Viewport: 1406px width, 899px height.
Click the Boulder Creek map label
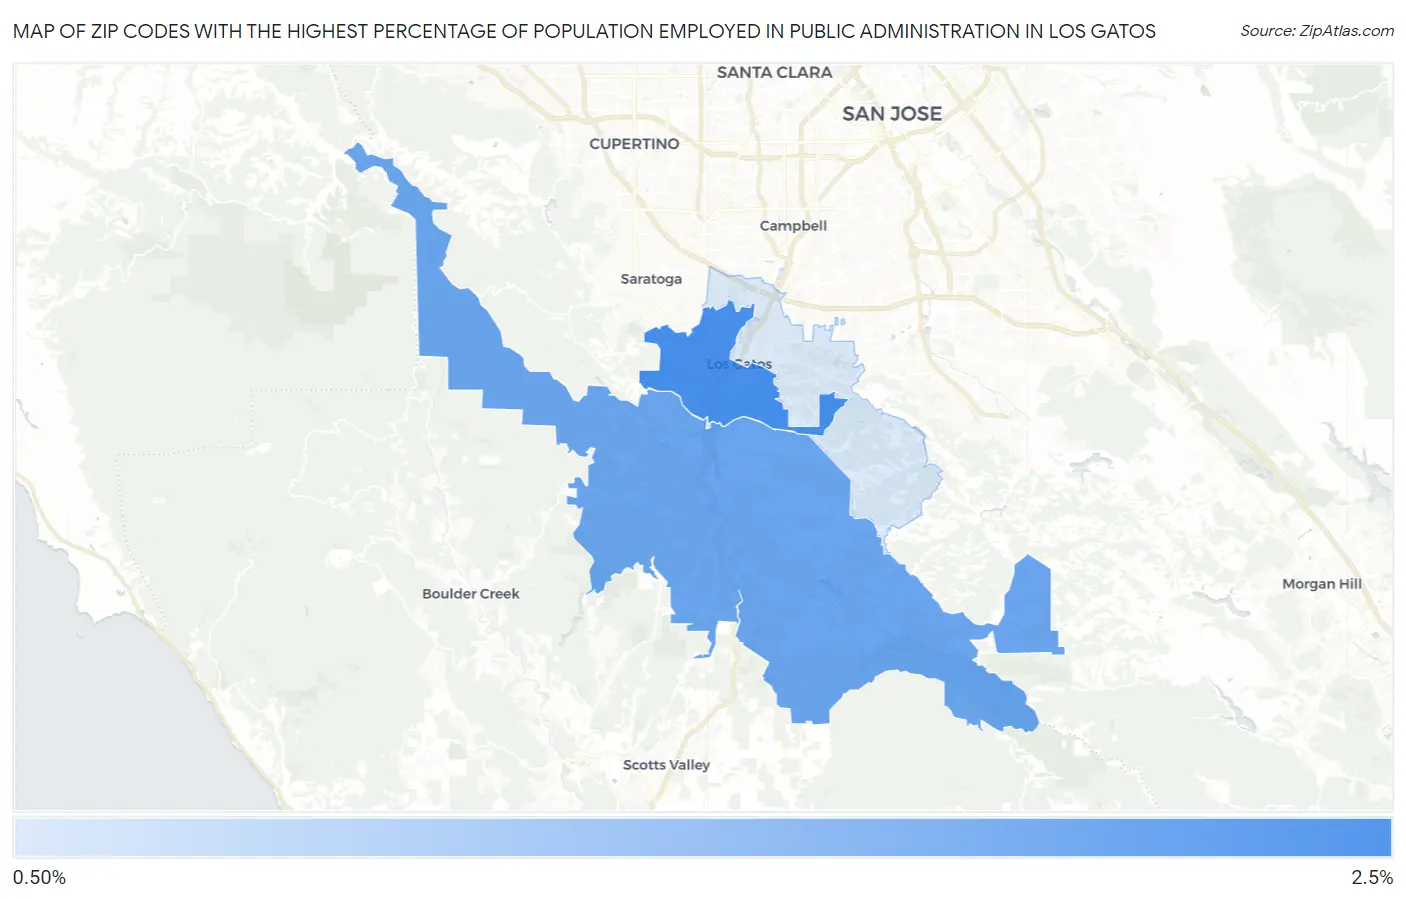point(471,594)
